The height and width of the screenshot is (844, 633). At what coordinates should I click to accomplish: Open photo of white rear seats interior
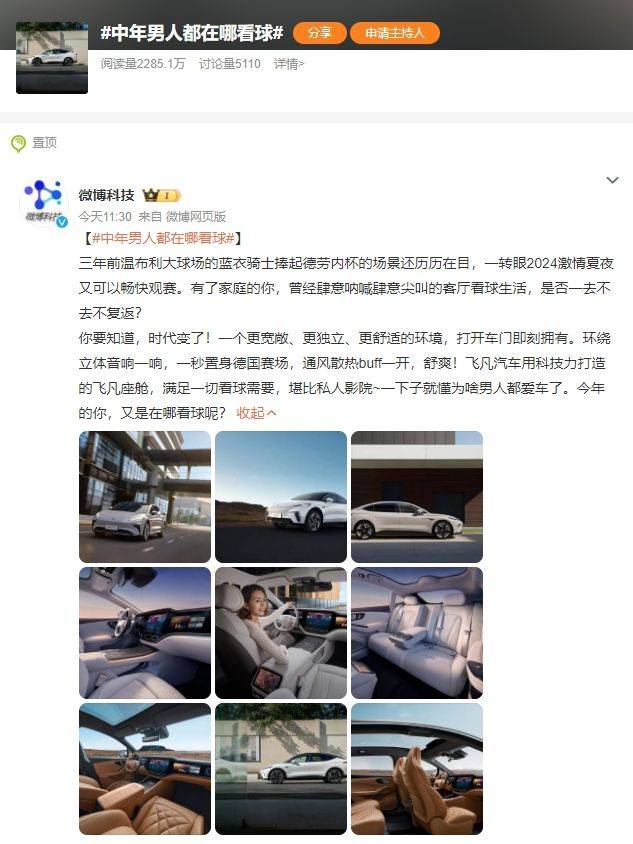pyautogui.click(x=417, y=633)
